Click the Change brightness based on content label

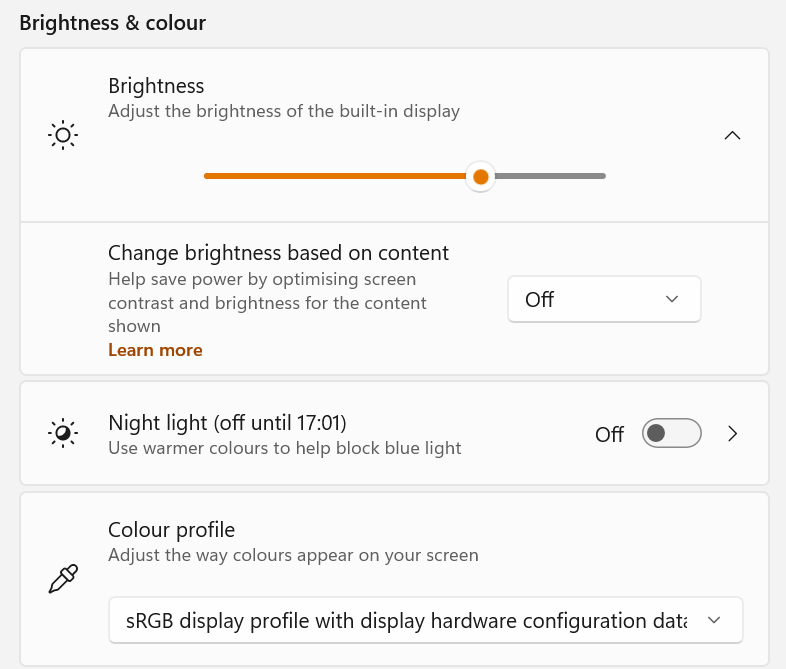click(278, 252)
